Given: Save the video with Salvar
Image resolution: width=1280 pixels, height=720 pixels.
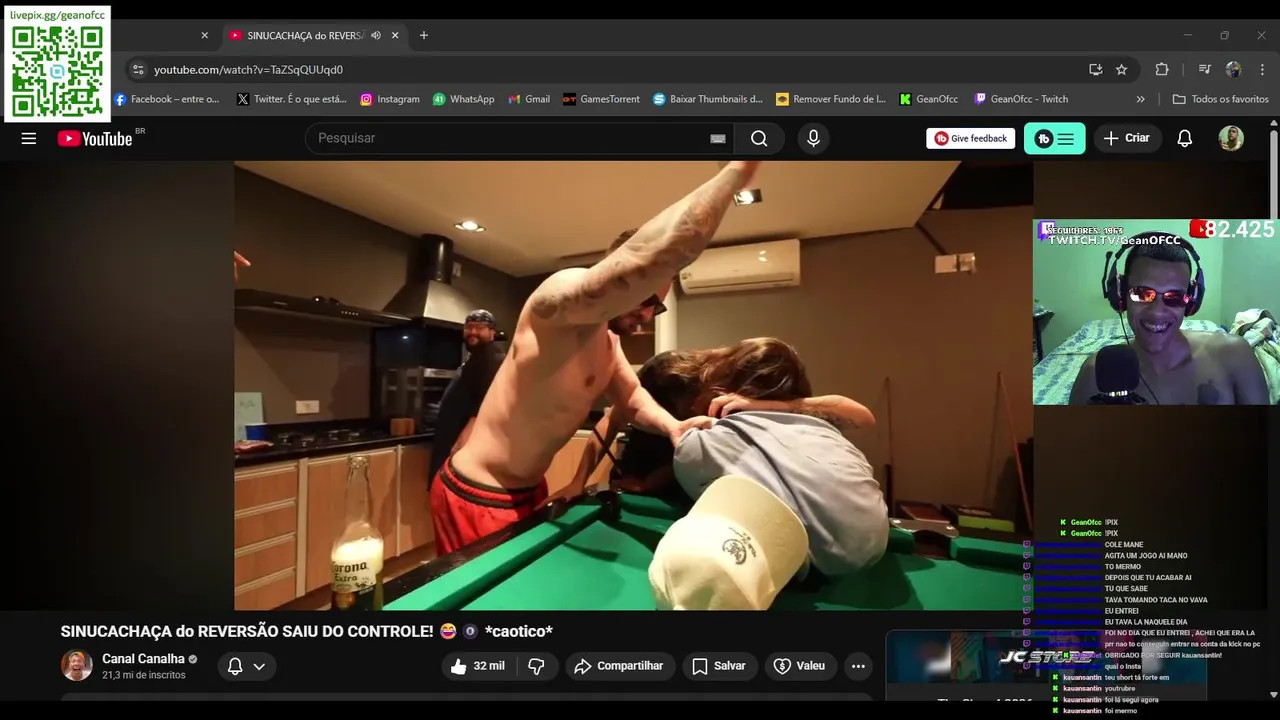Looking at the screenshot, I should (x=719, y=666).
